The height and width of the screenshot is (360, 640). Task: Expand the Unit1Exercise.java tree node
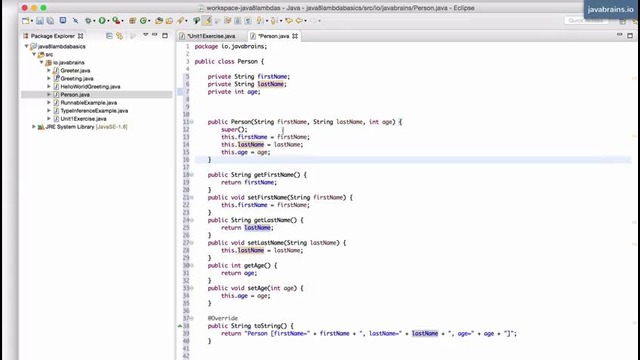(49, 118)
